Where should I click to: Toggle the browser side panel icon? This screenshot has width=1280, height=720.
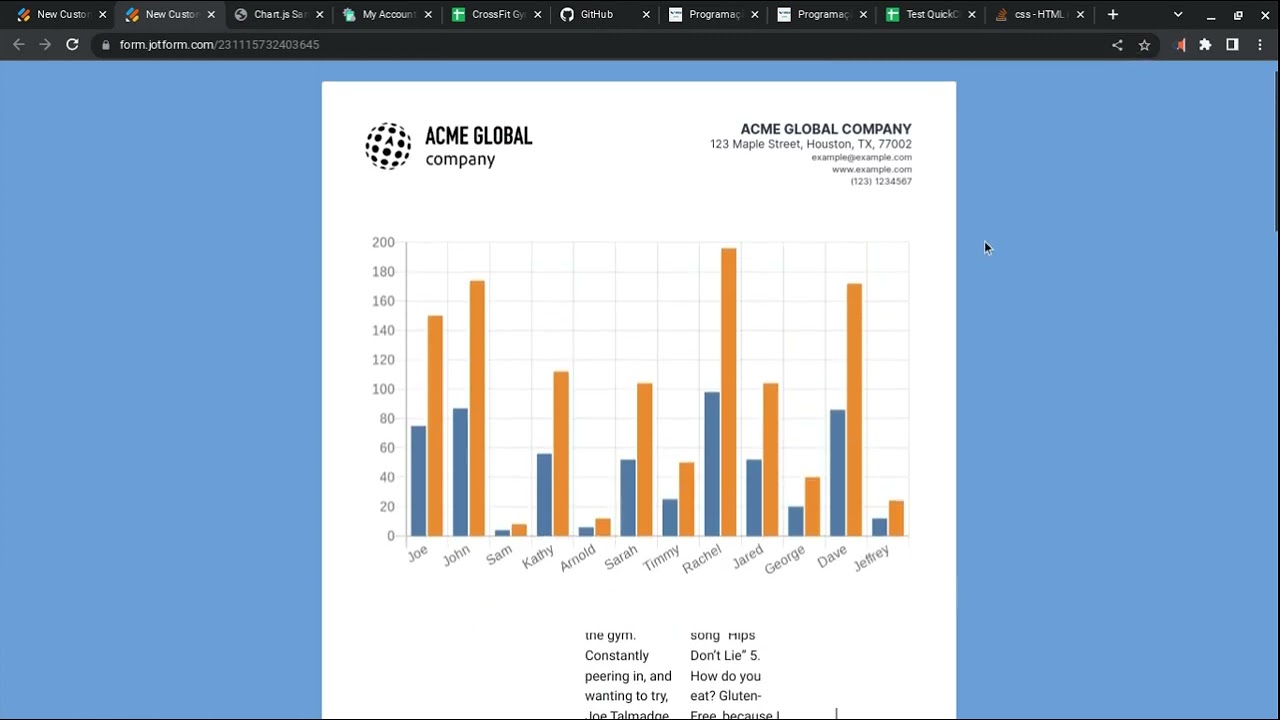[1232, 45]
